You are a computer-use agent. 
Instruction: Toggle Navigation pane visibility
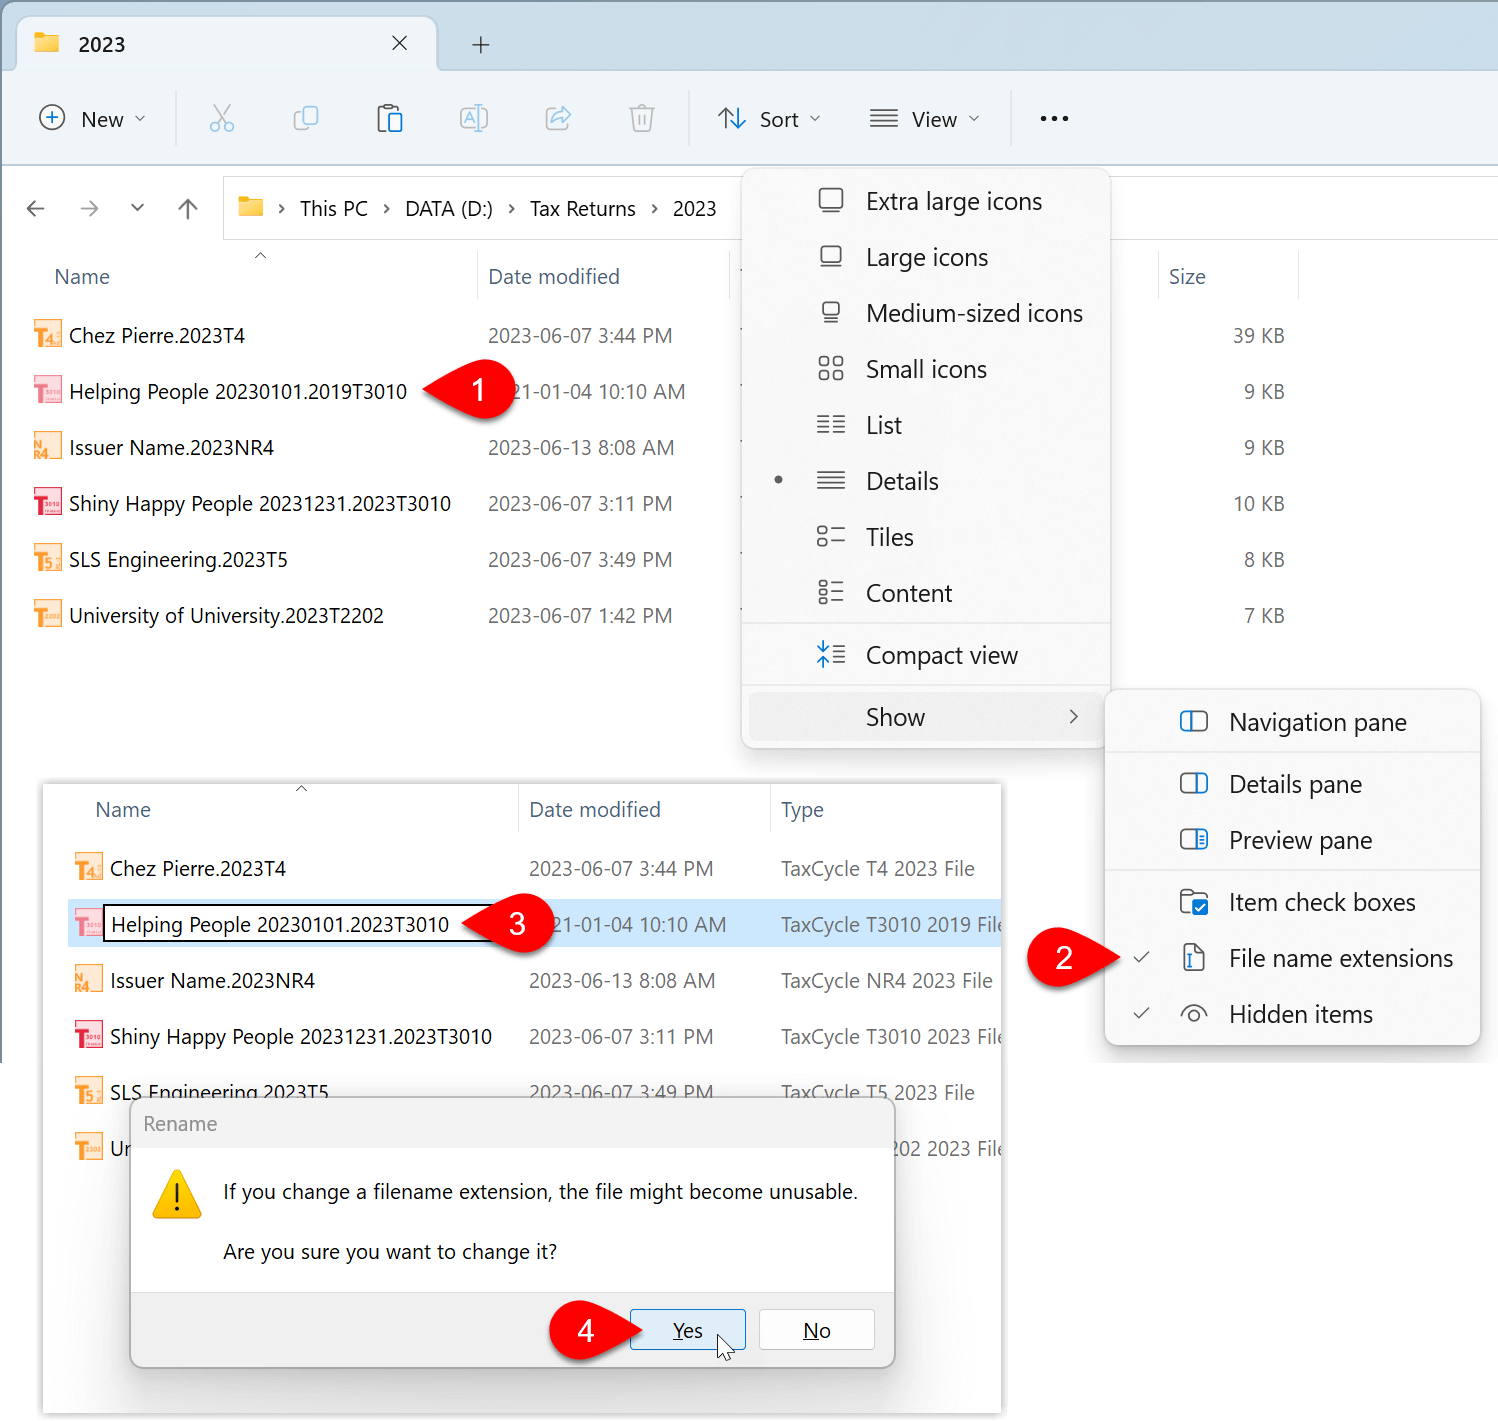(1292, 722)
